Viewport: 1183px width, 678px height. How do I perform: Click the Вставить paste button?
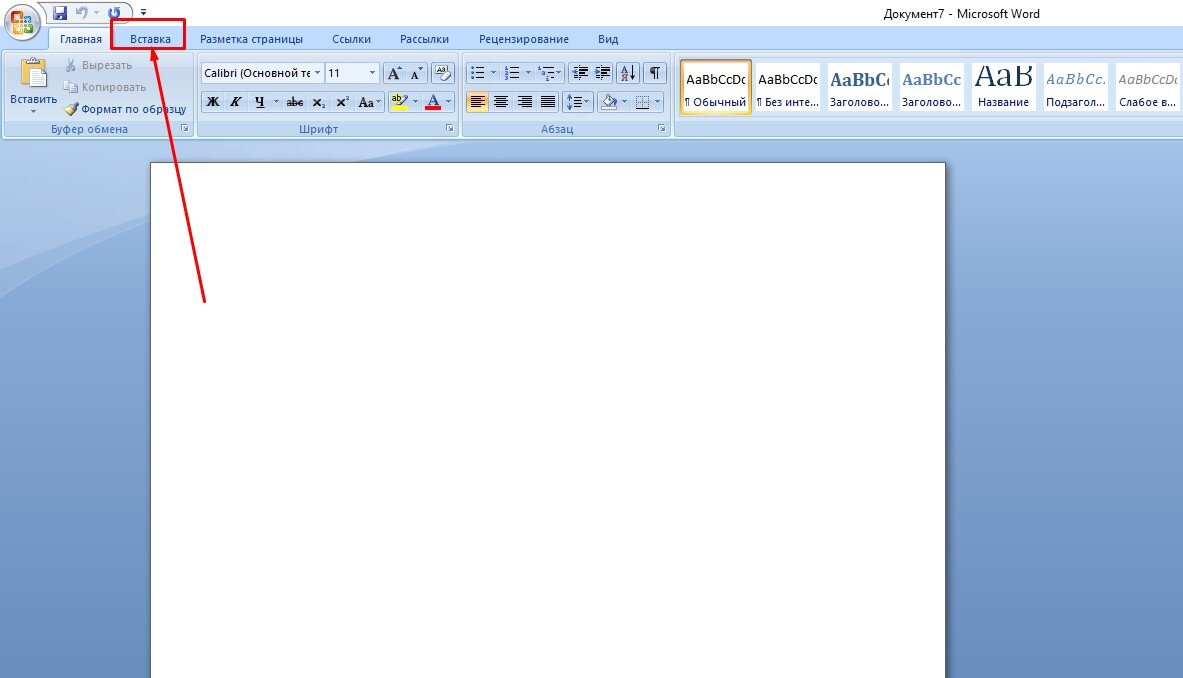click(x=33, y=86)
